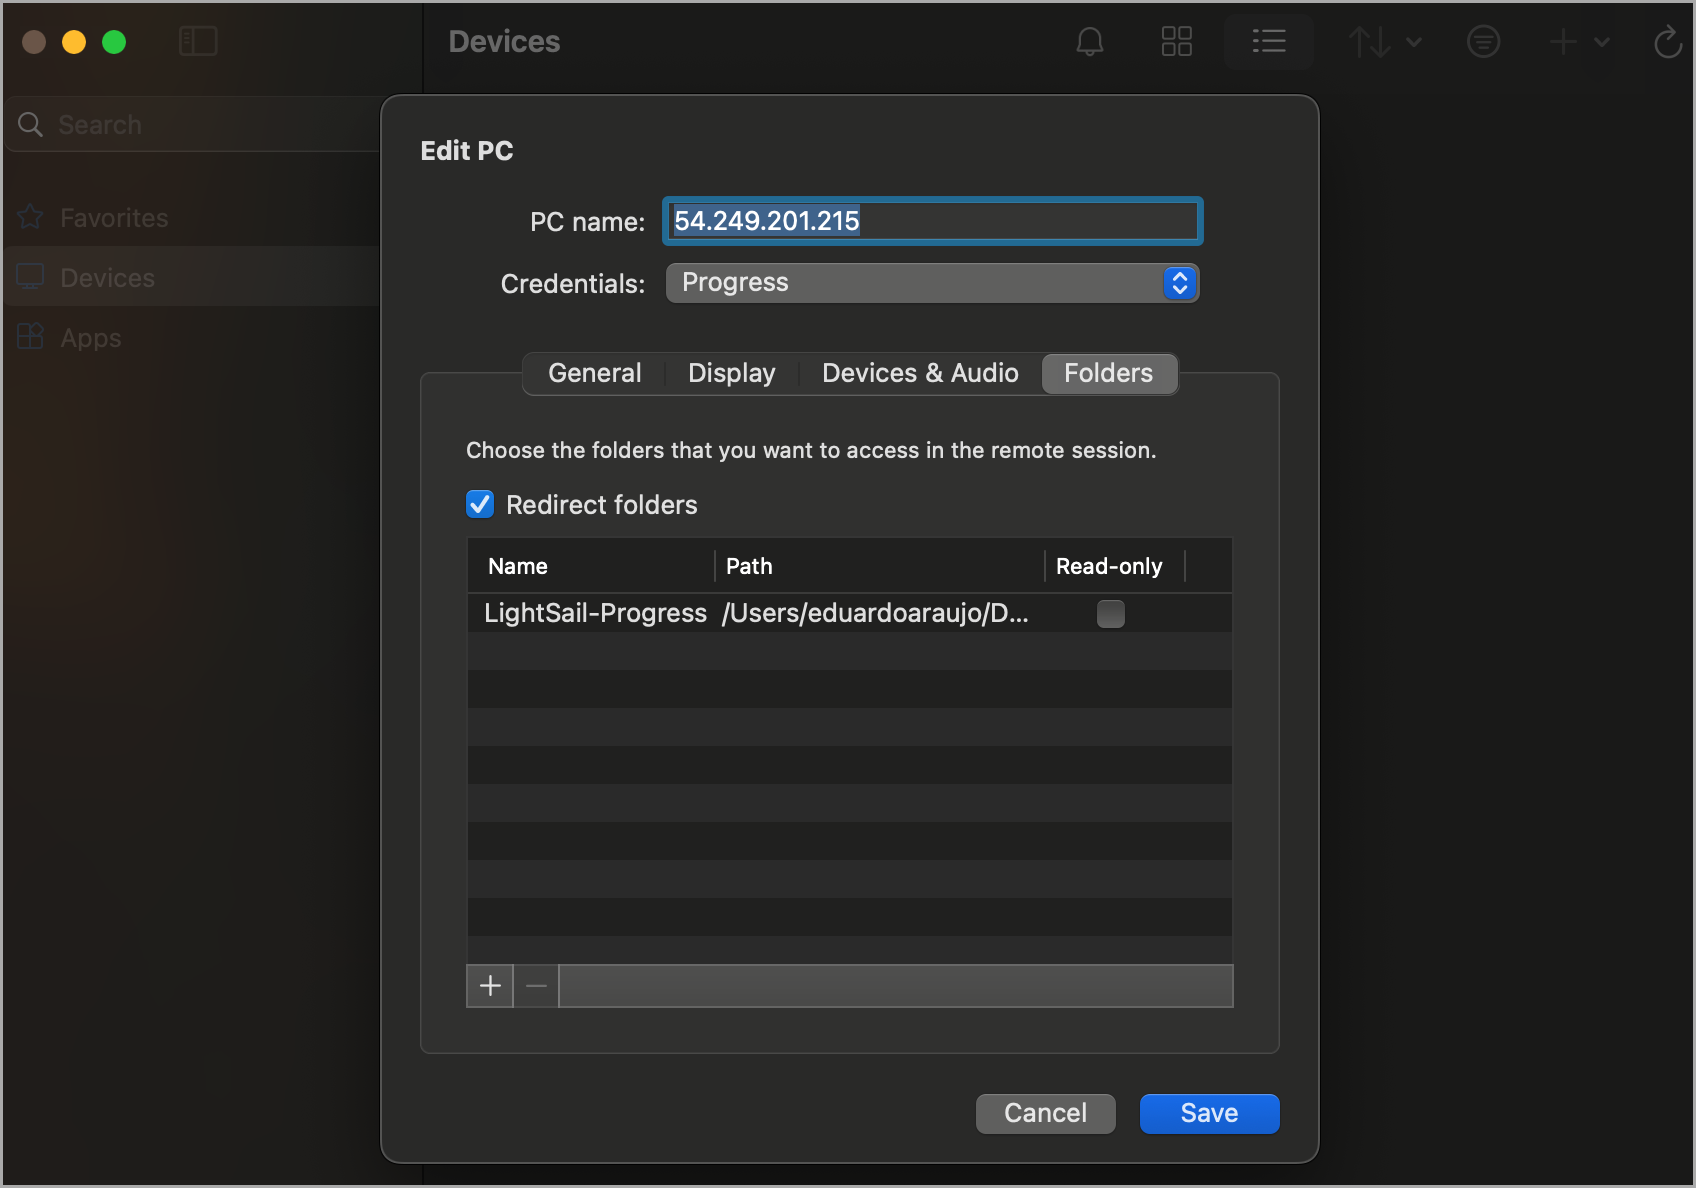The width and height of the screenshot is (1696, 1188).
Task: Open the add (+) toolbar menu
Action: point(1579,41)
